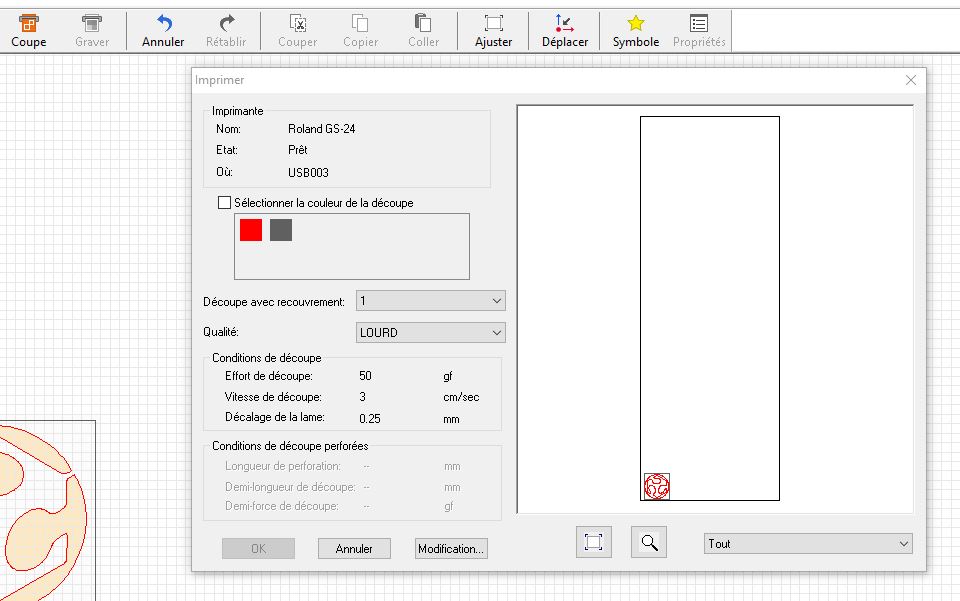Undo with the Annuler toolbar icon
This screenshot has width=960, height=601.
point(163,24)
